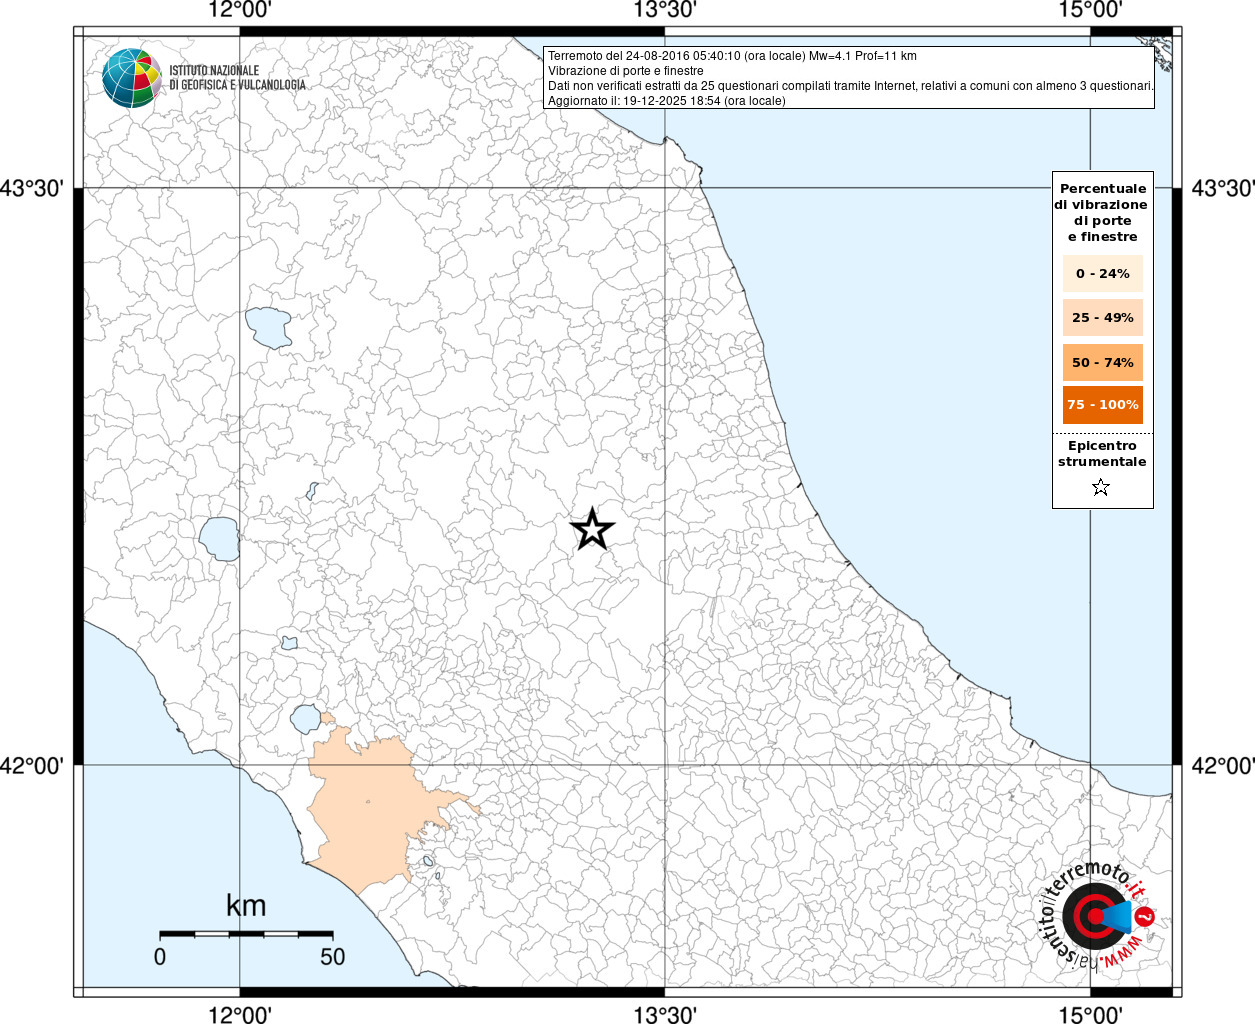The image size is (1255, 1024).
Task: Select the 75 - 100% legend swatch
Action: [1102, 405]
